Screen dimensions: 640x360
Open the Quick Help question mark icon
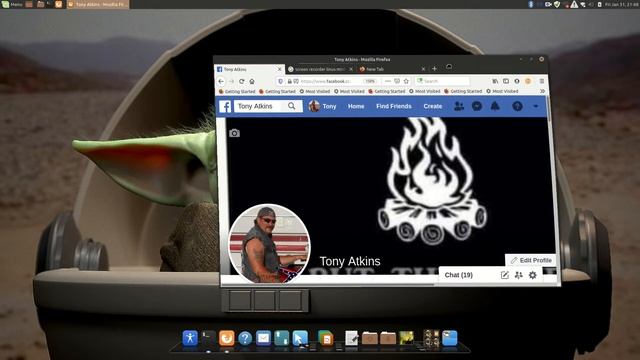pos(517,106)
